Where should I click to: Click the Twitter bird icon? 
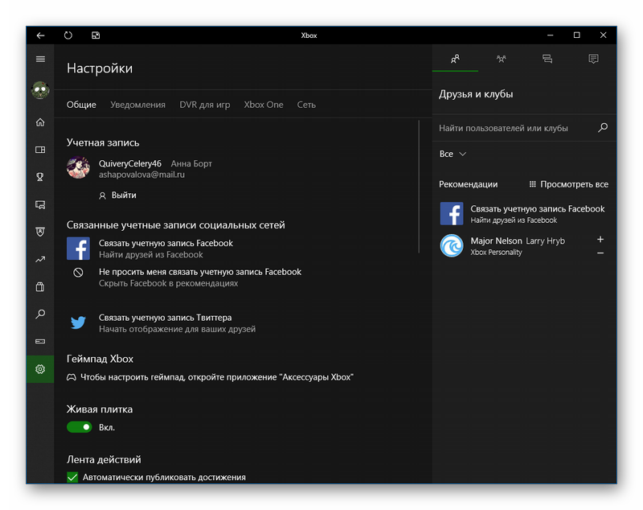(78, 323)
